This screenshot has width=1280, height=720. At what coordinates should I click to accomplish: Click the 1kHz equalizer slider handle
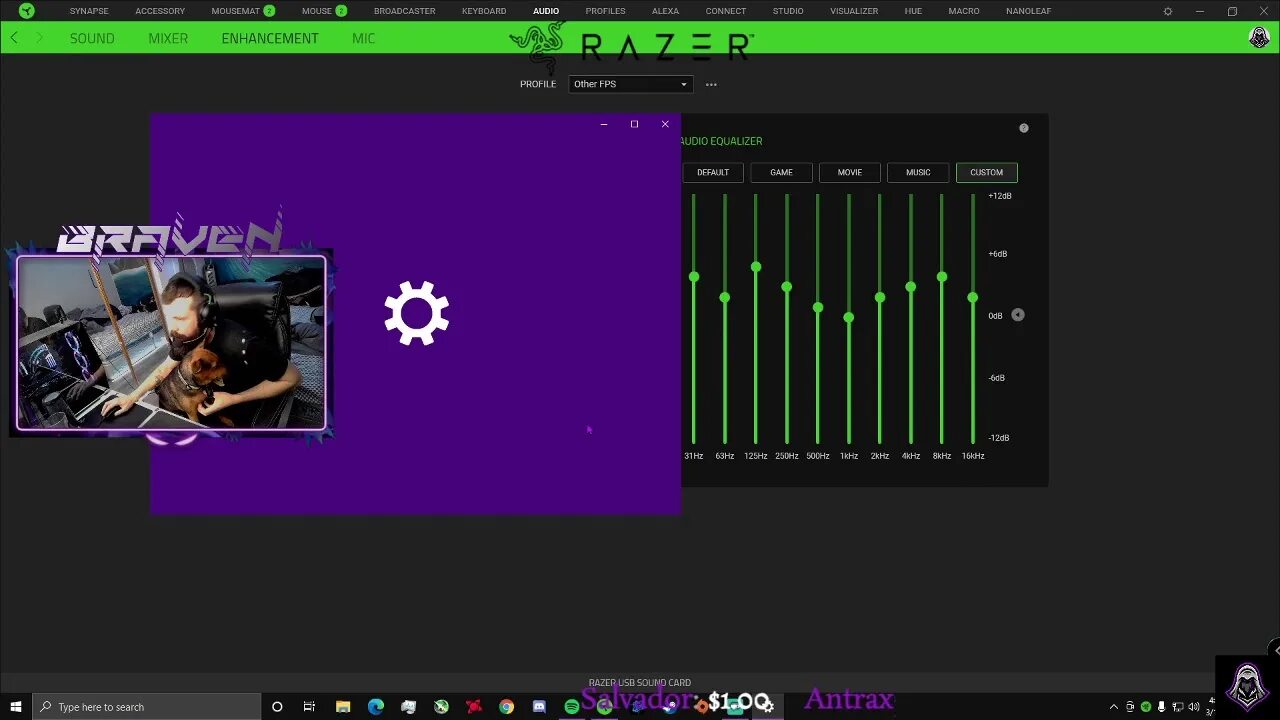(x=849, y=317)
